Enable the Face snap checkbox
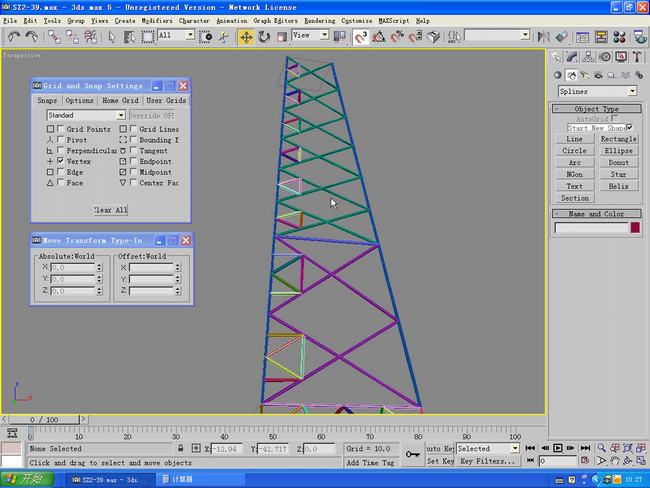650x488 pixels. [61, 182]
